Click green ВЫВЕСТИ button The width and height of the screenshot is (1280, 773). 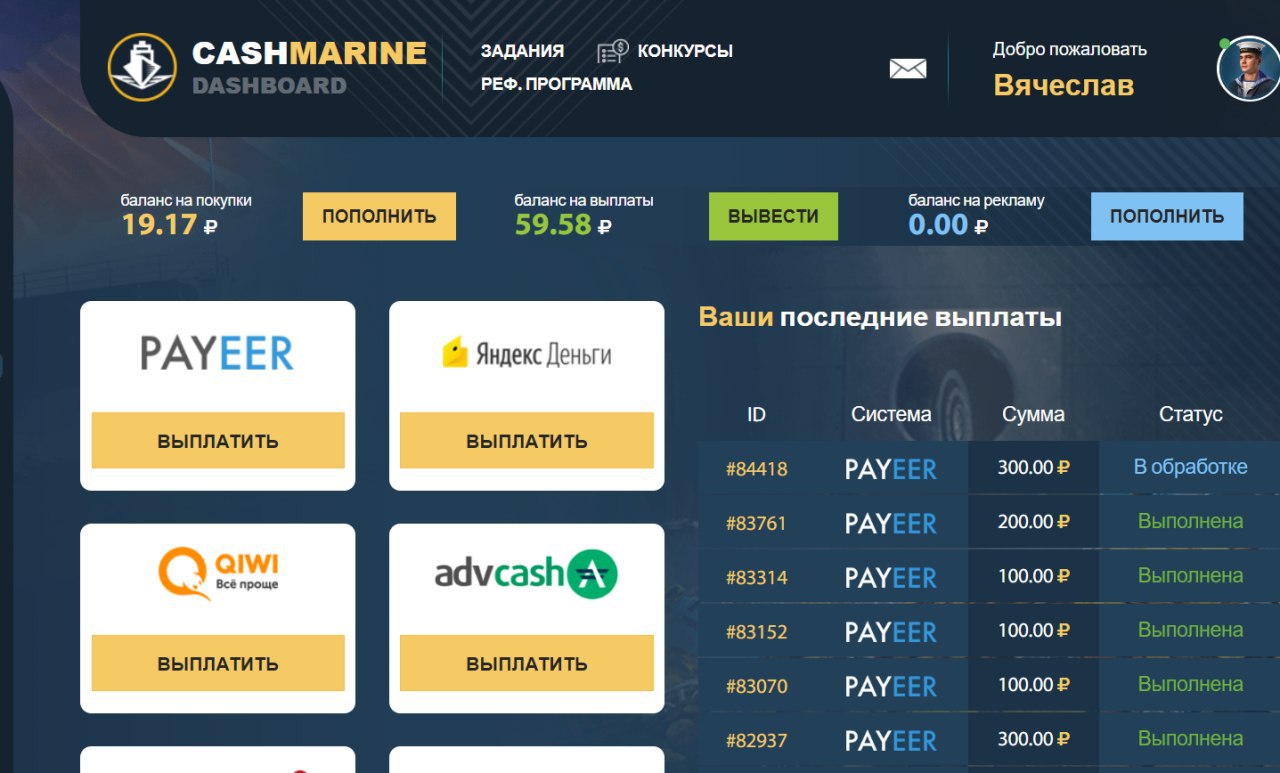773,216
